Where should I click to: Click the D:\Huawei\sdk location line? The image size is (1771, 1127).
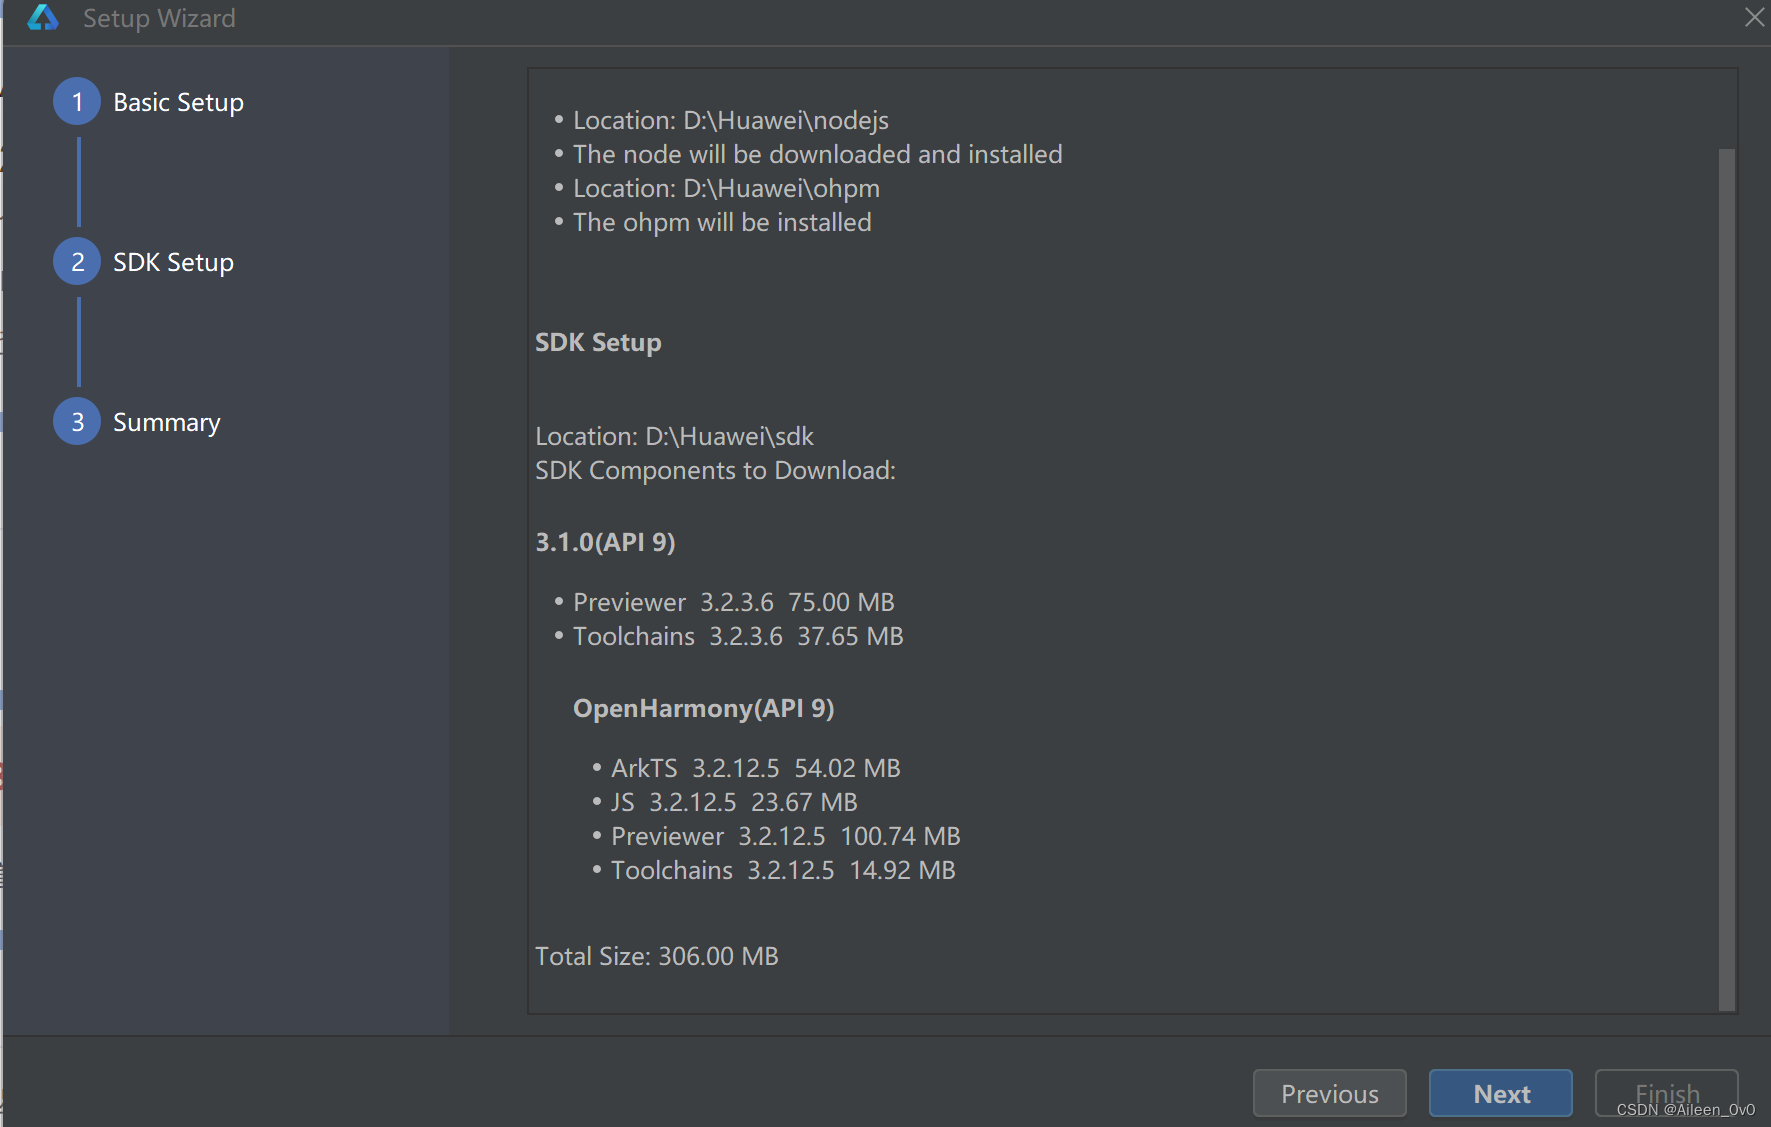[674, 436]
